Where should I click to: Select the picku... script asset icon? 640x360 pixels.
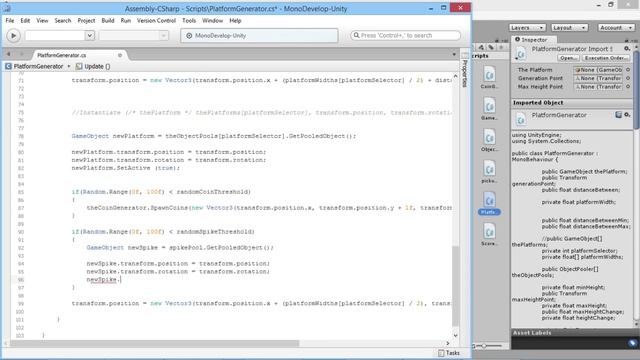[x=489, y=169]
